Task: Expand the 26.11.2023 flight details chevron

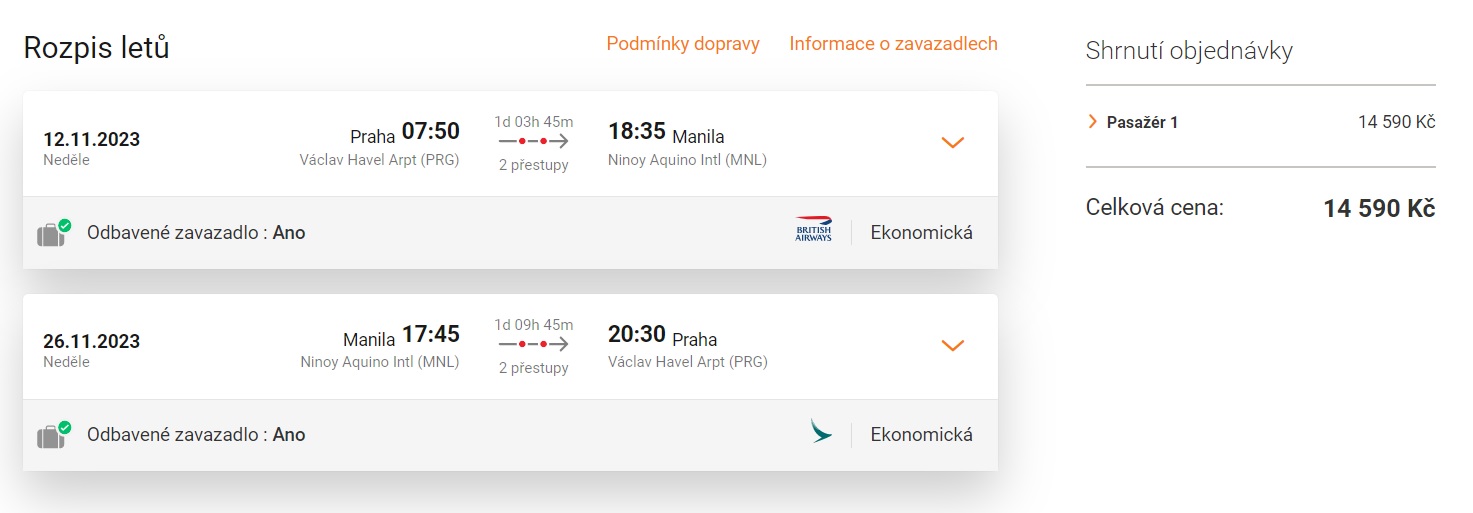Action: pos(952,345)
